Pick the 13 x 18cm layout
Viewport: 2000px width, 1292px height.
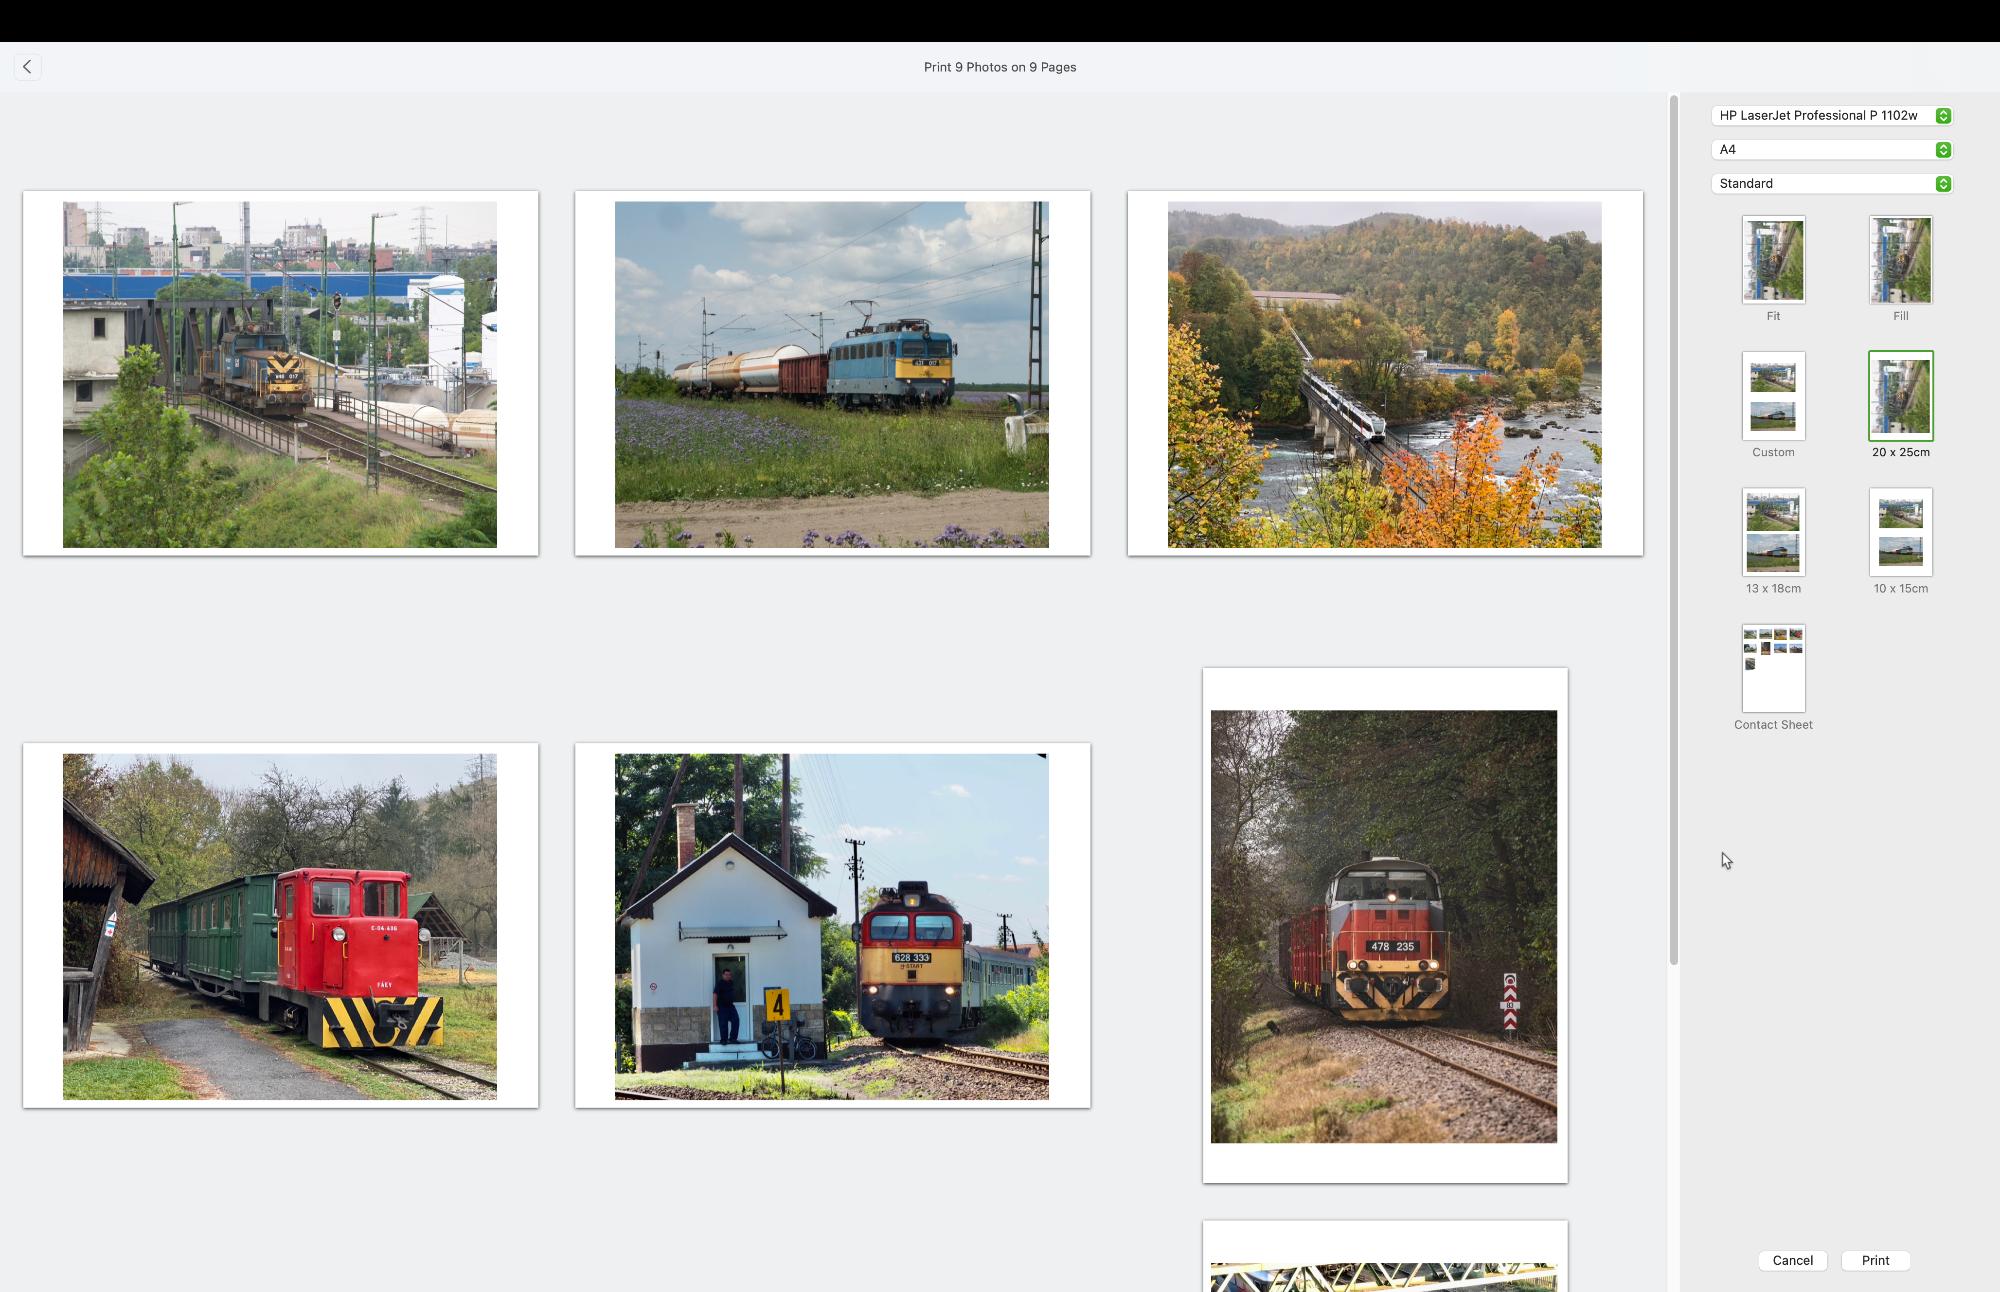[x=1773, y=532]
